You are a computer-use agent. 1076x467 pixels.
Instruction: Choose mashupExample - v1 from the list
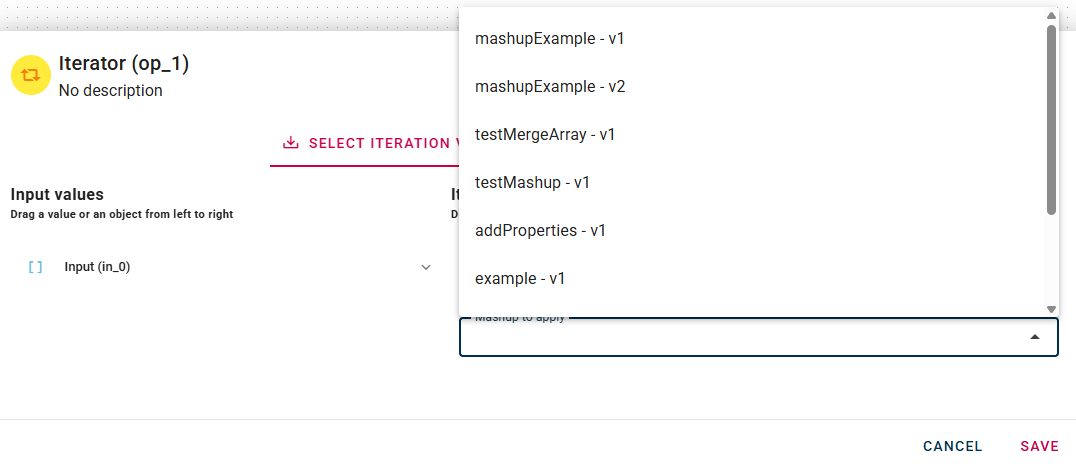[x=549, y=39]
